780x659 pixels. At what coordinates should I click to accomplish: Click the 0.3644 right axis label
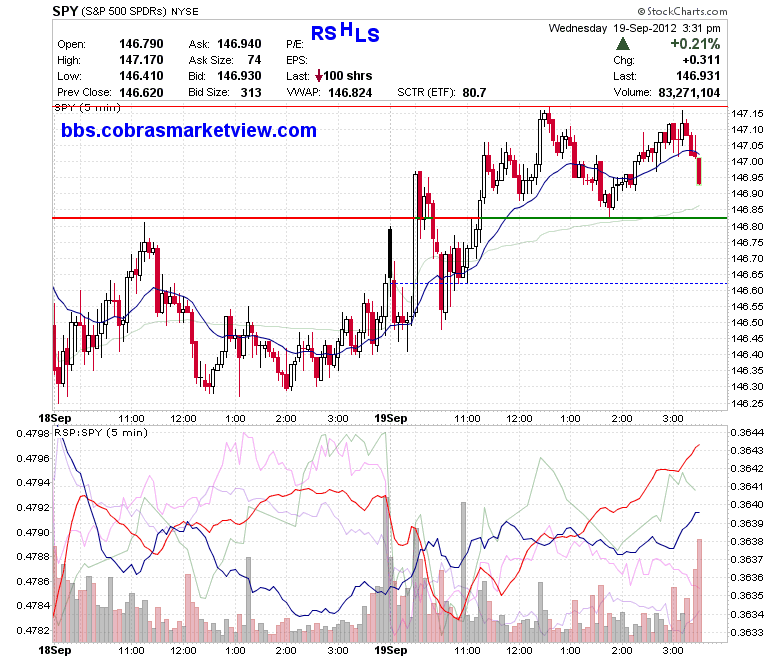[747, 433]
